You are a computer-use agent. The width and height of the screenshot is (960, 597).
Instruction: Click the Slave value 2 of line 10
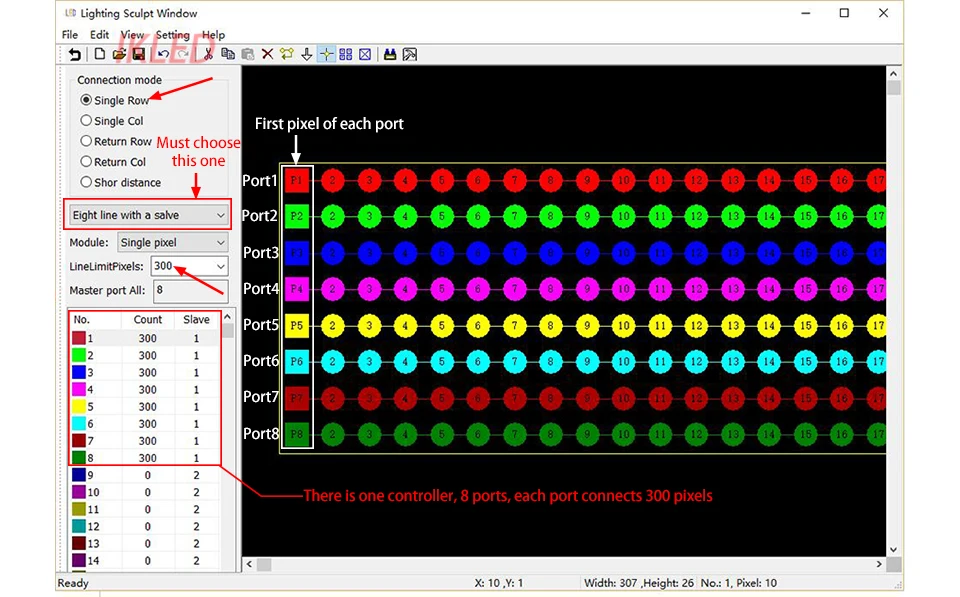[197, 492]
